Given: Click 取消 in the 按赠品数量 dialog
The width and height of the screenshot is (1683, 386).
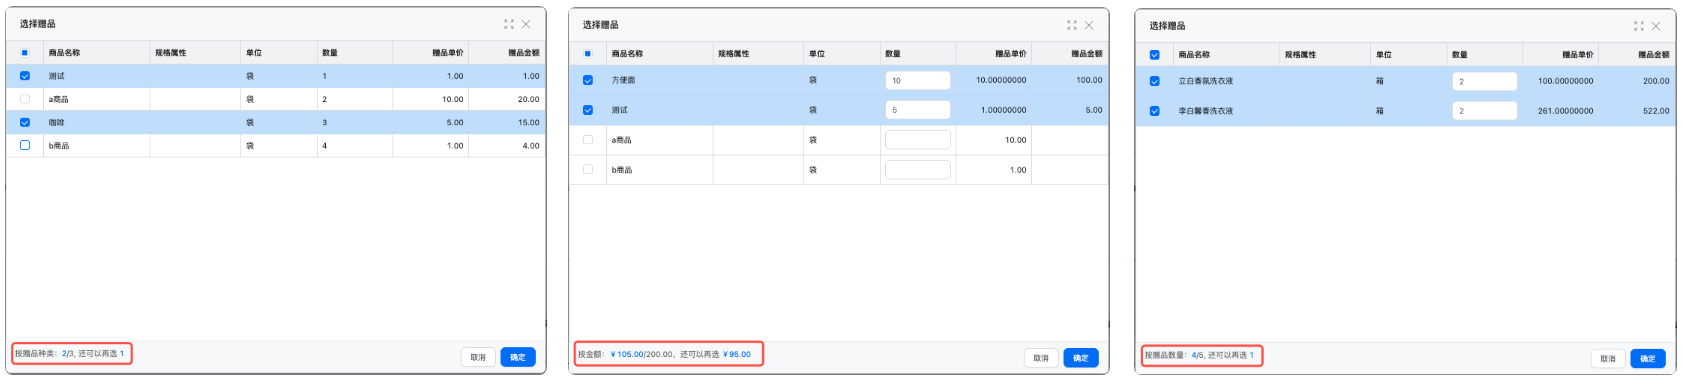Looking at the screenshot, I should (x=1608, y=358).
